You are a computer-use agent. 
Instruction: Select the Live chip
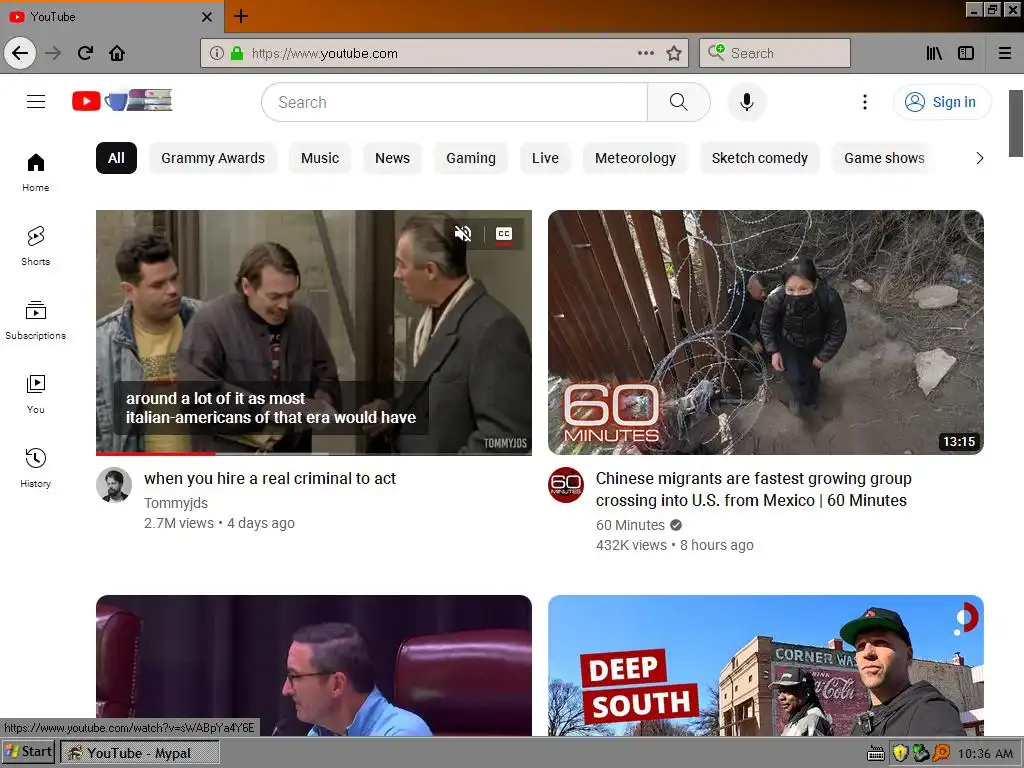(545, 158)
